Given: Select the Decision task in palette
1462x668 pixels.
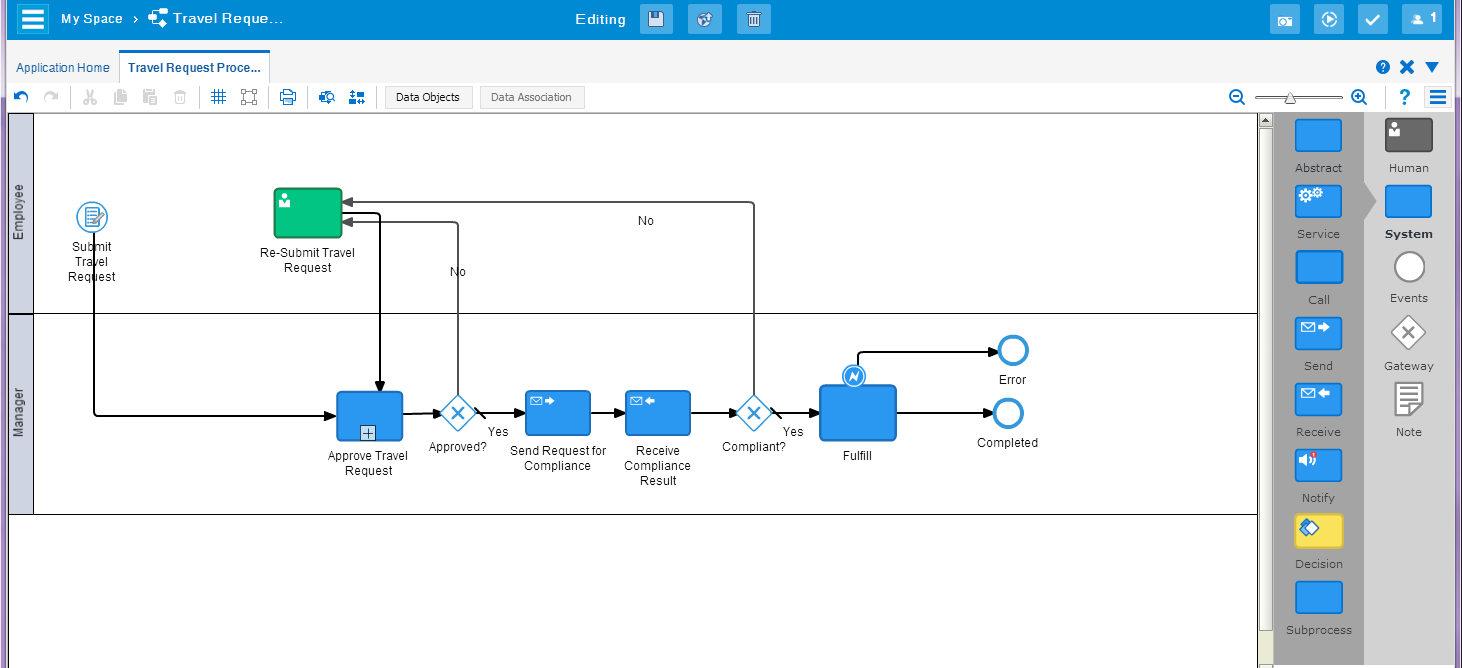Looking at the screenshot, I should [x=1318, y=531].
